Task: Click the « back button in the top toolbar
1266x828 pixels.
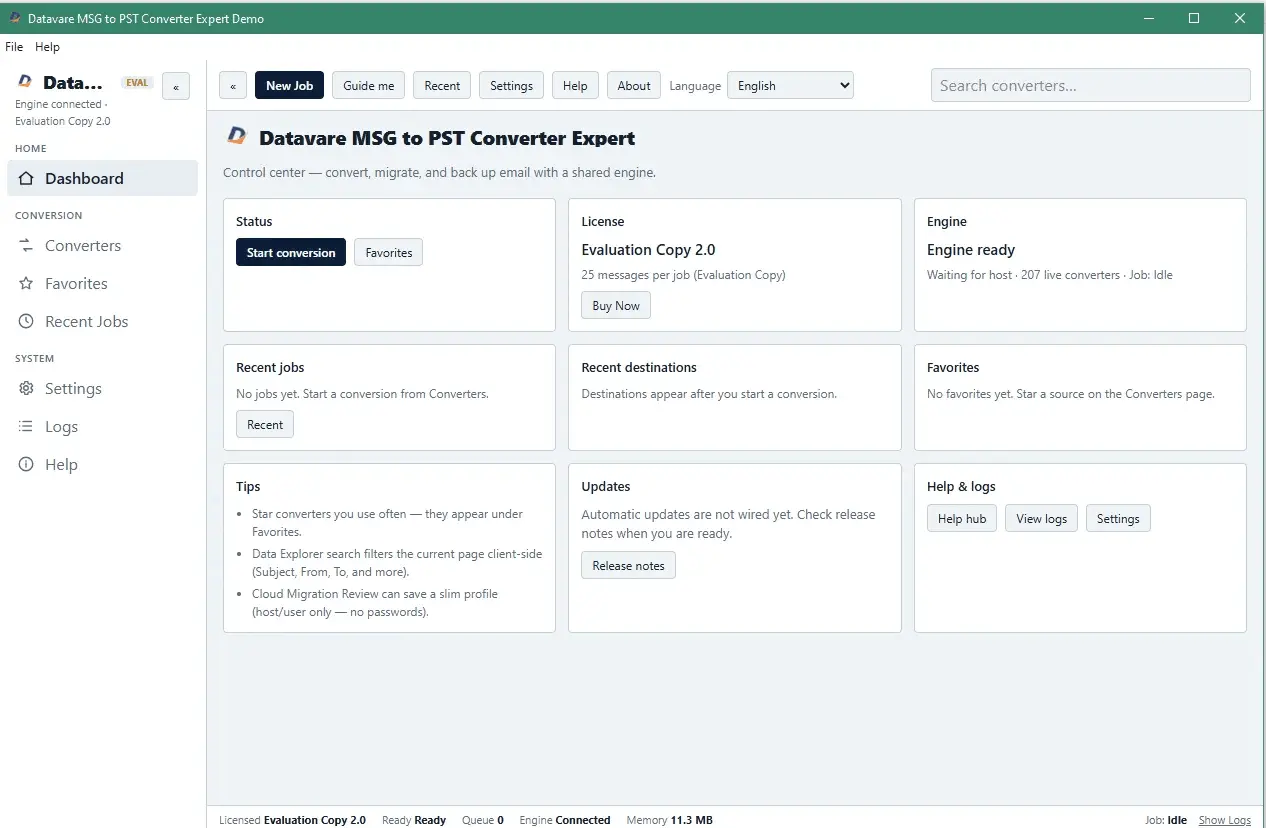Action: pos(233,85)
